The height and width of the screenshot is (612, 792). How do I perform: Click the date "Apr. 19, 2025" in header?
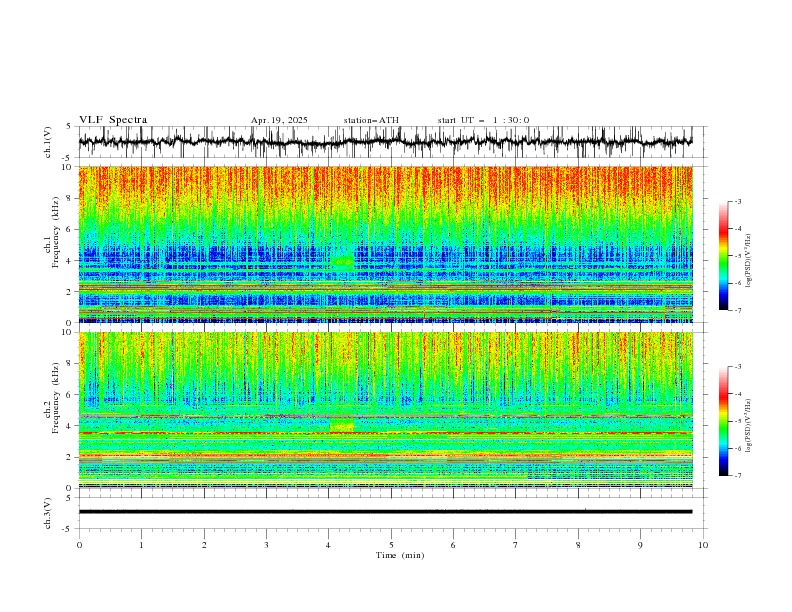(x=279, y=120)
